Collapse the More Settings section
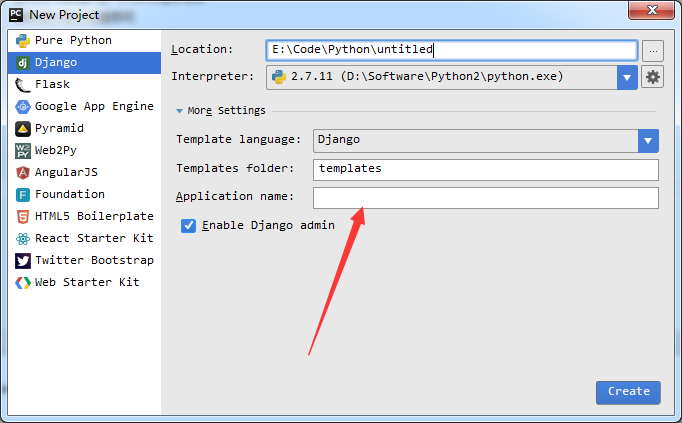The height and width of the screenshot is (423, 682). coord(179,111)
